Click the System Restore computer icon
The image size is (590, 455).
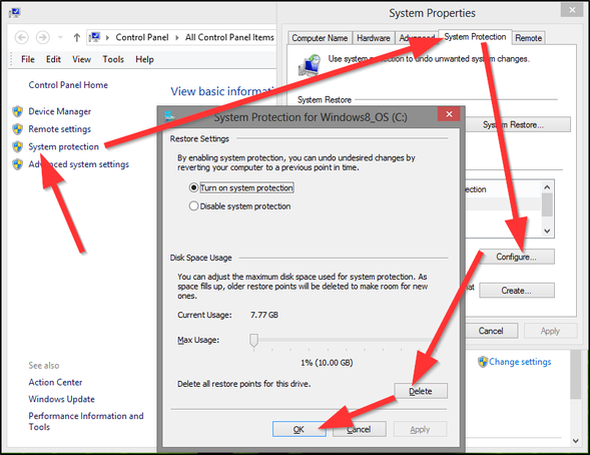(310, 65)
